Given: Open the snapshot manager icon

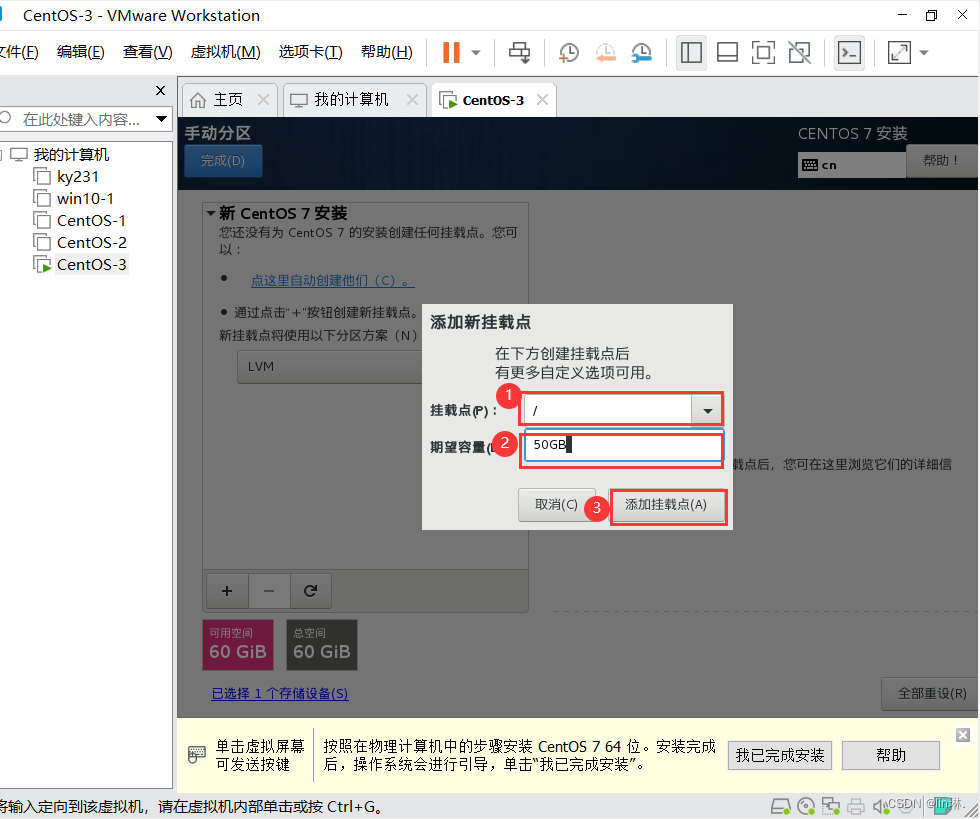Looking at the screenshot, I should point(641,53).
